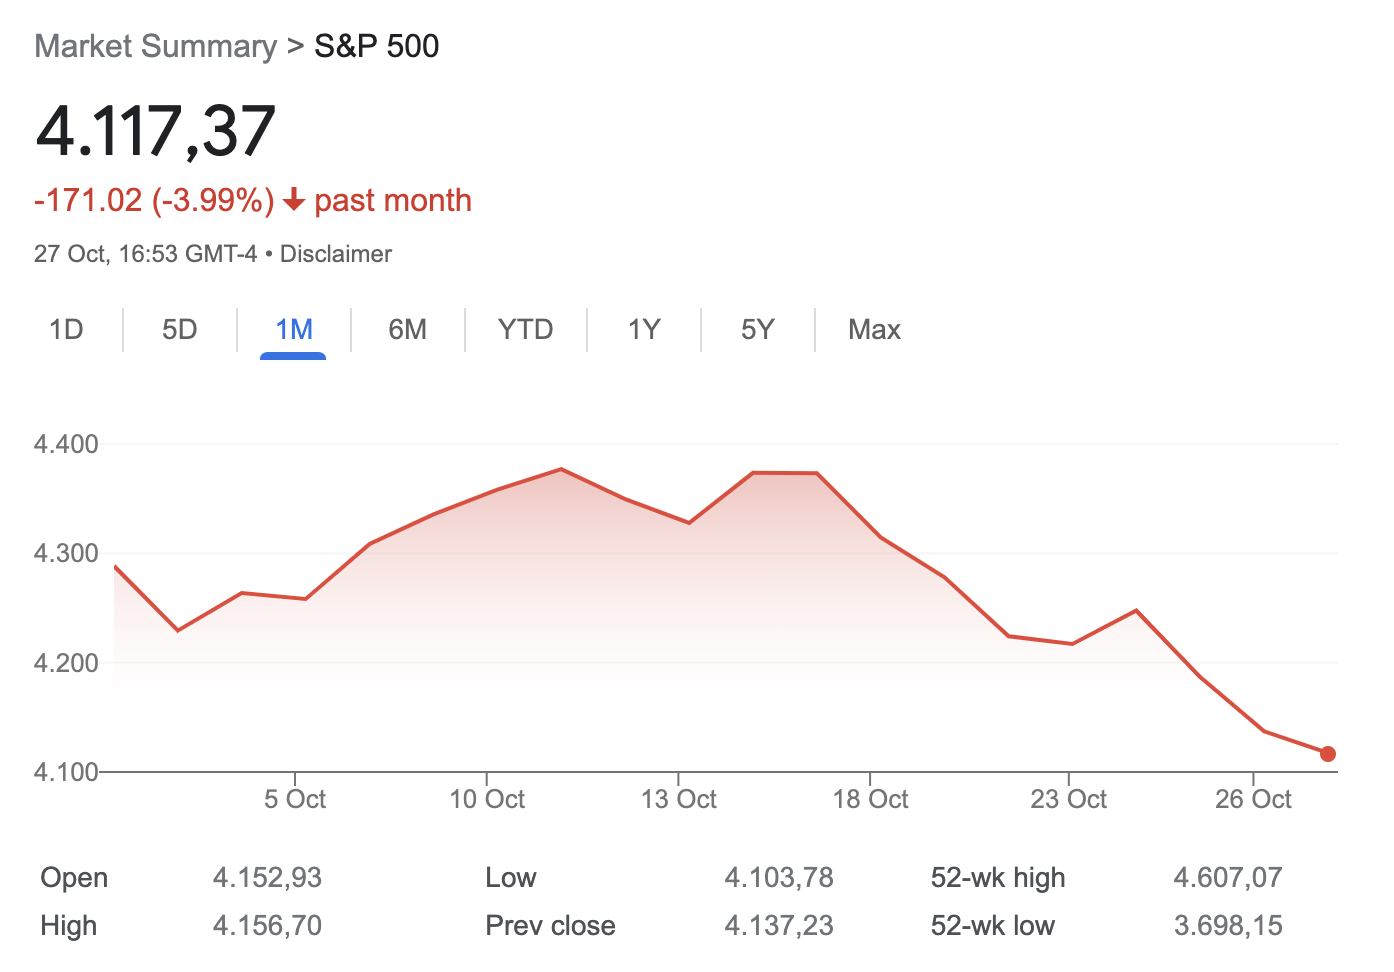This screenshot has width=1394, height=972.
Task: Switch to the 1Y chart range
Action: (644, 330)
